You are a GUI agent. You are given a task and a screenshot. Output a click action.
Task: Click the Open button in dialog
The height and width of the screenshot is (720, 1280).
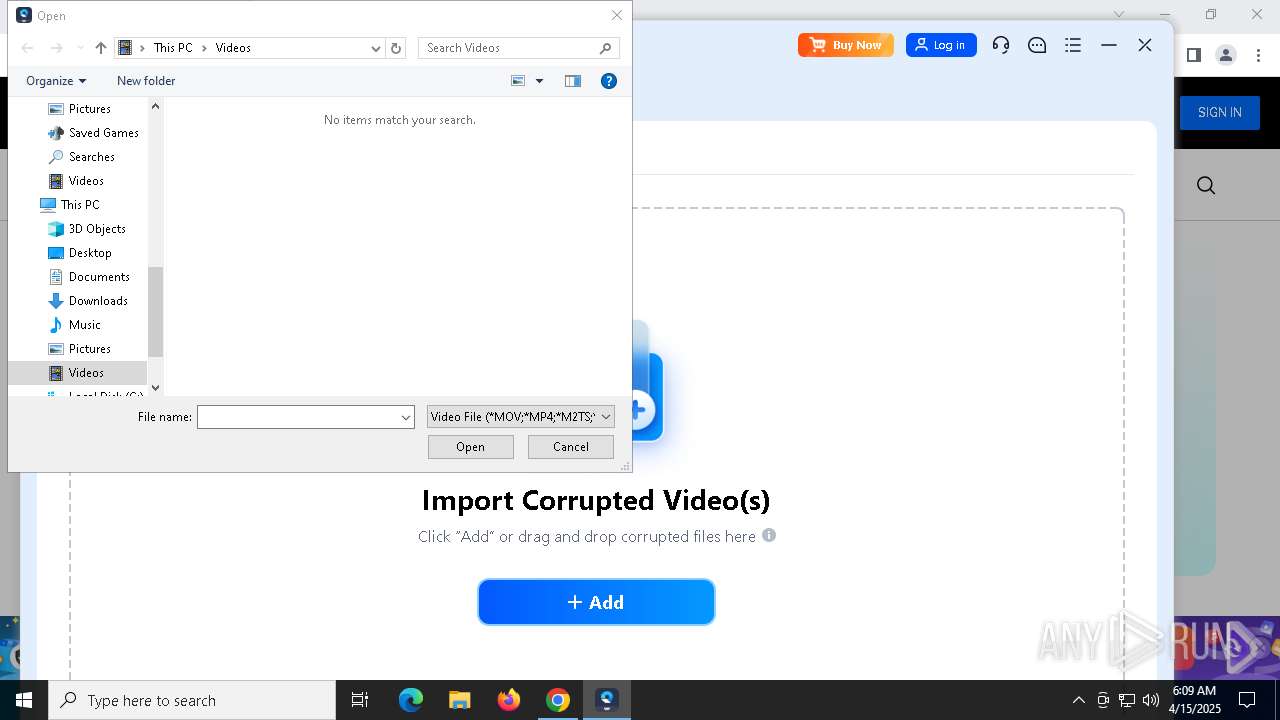pos(471,447)
